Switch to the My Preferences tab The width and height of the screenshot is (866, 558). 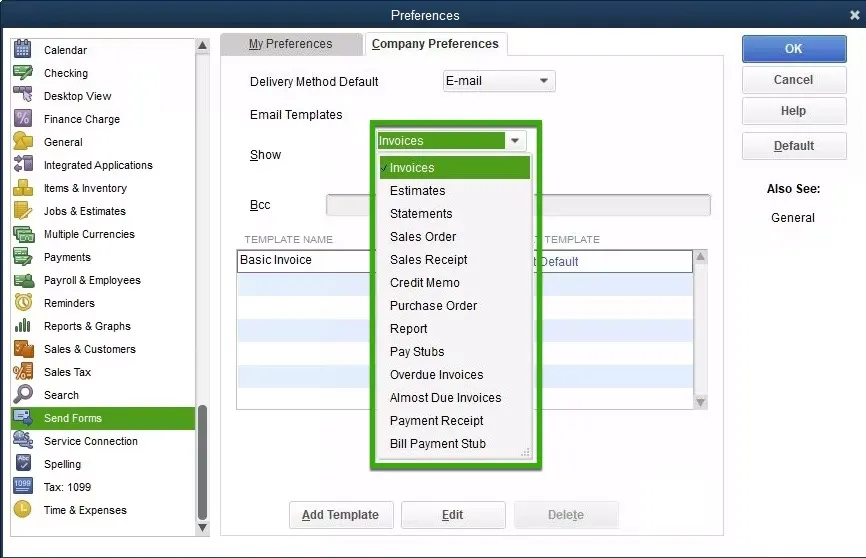pos(291,44)
